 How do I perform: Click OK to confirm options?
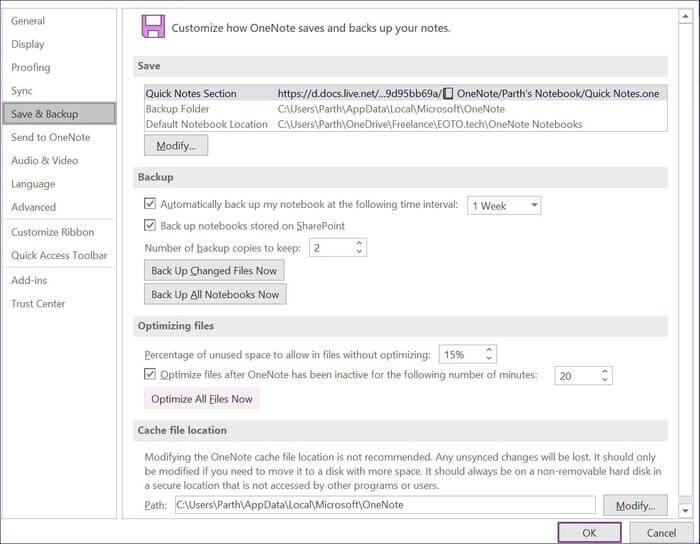(x=589, y=532)
